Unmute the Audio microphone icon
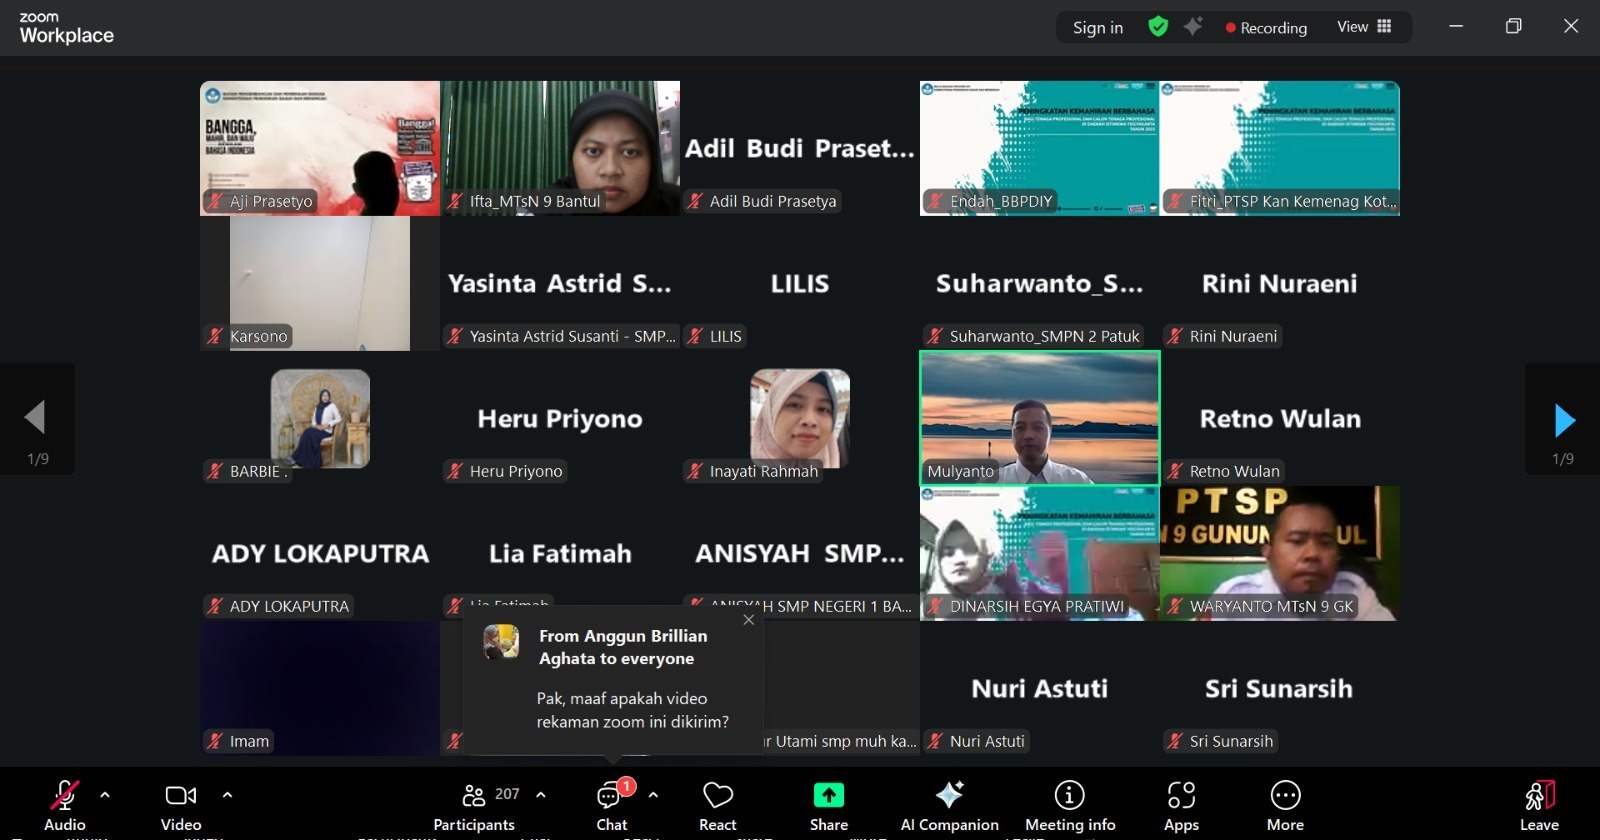Image resolution: width=1600 pixels, height=840 pixels. tap(65, 795)
